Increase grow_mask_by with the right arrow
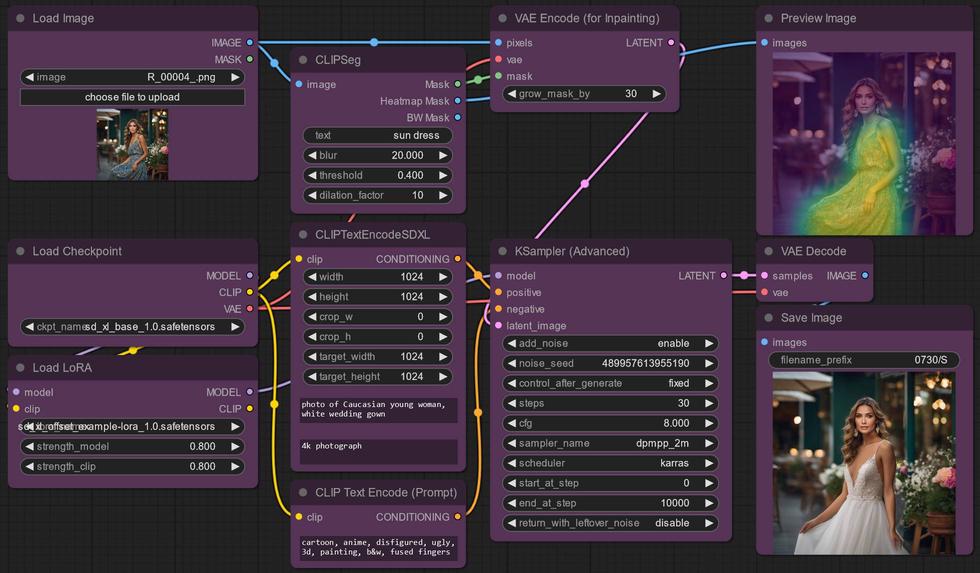 coord(656,94)
